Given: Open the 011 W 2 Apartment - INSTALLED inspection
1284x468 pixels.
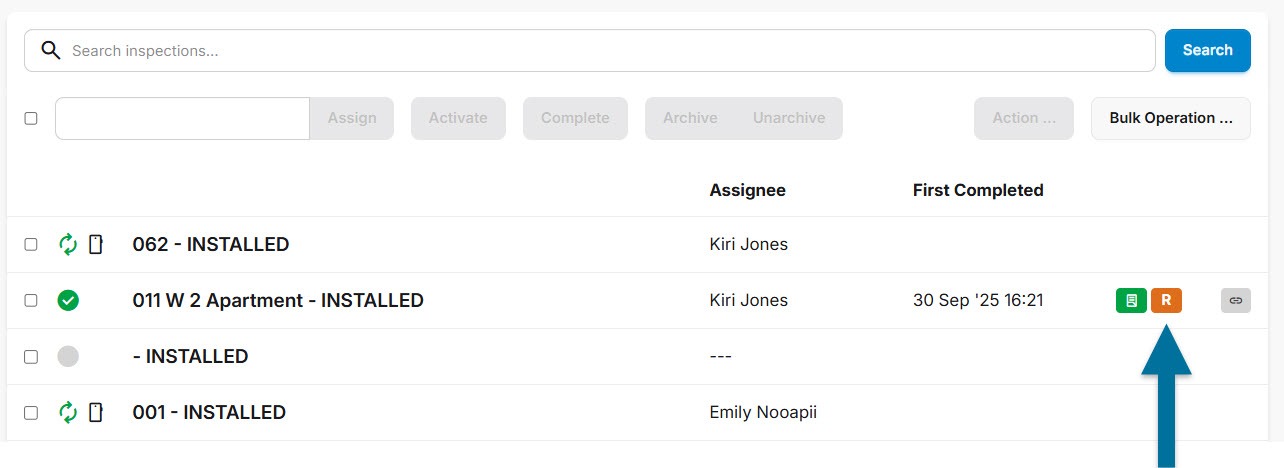Looking at the screenshot, I should [278, 300].
